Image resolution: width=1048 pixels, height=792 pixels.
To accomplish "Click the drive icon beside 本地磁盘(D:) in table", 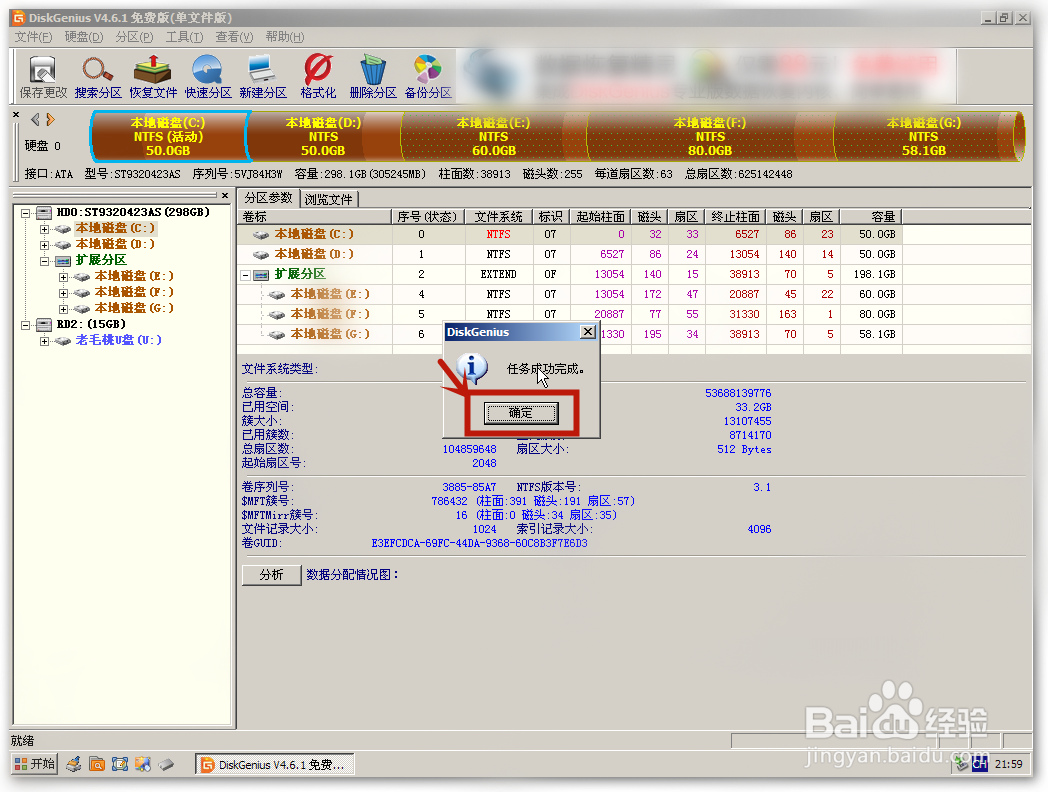I will click(x=261, y=255).
